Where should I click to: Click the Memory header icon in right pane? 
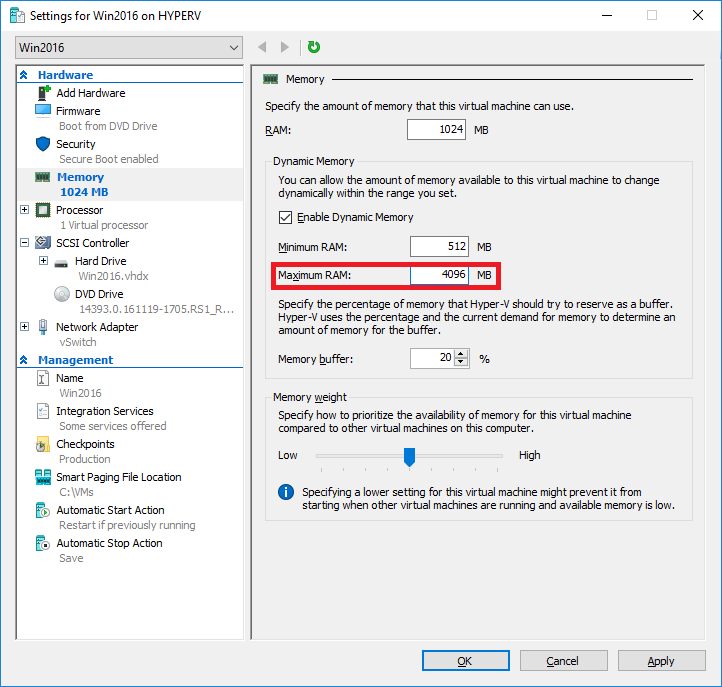[271, 79]
